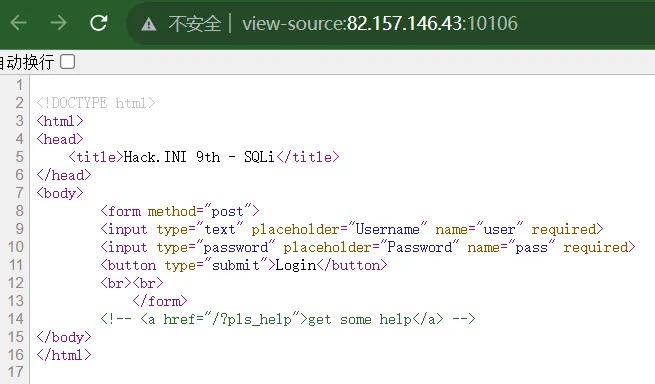The width and height of the screenshot is (655, 384).
Task: Click the closing body tag on line 15
Action: tap(63, 337)
